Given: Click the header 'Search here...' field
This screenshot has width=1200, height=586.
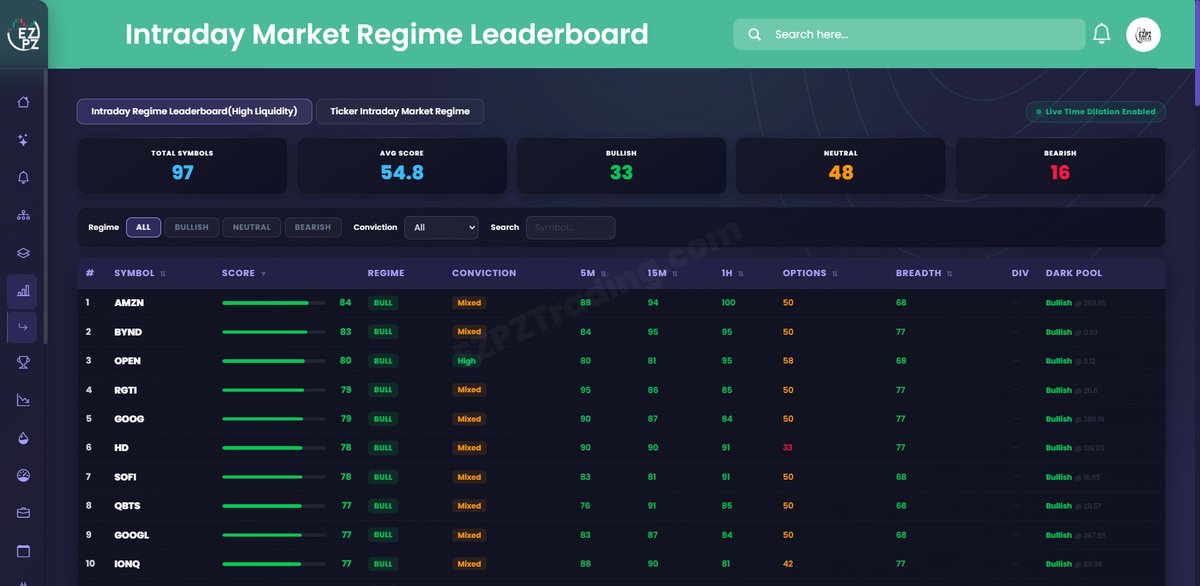Looking at the screenshot, I should click(x=909, y=34).
